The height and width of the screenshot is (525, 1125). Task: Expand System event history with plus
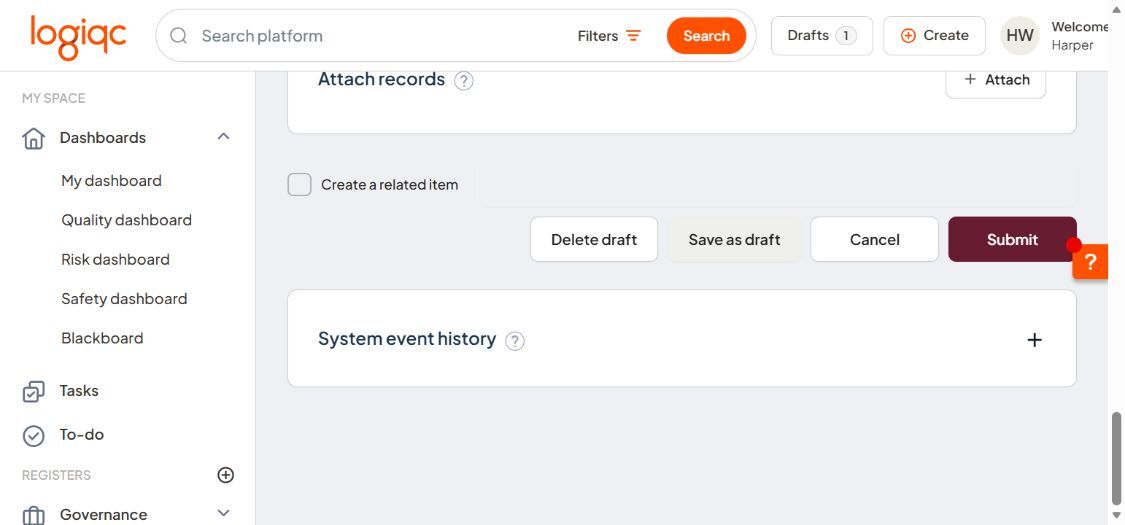tap(1034, 340)
